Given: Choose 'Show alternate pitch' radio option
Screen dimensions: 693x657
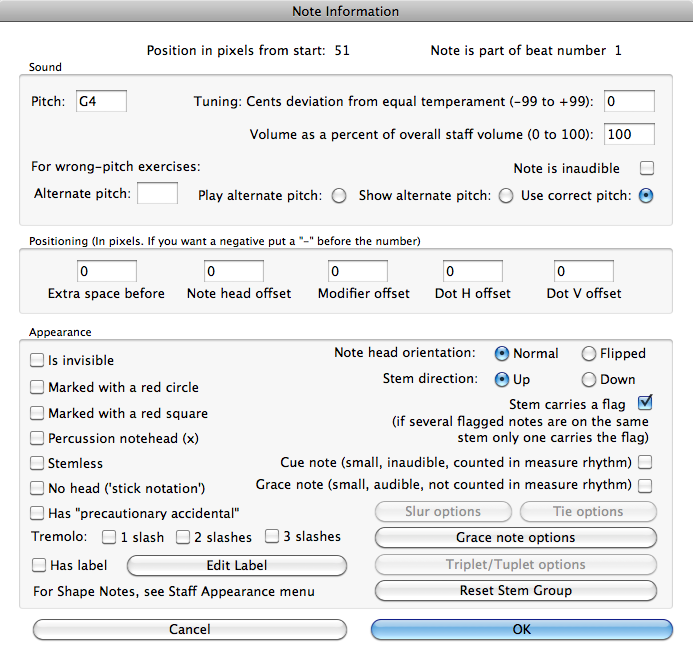Looking at the screenshot, I should click(506, 196).
